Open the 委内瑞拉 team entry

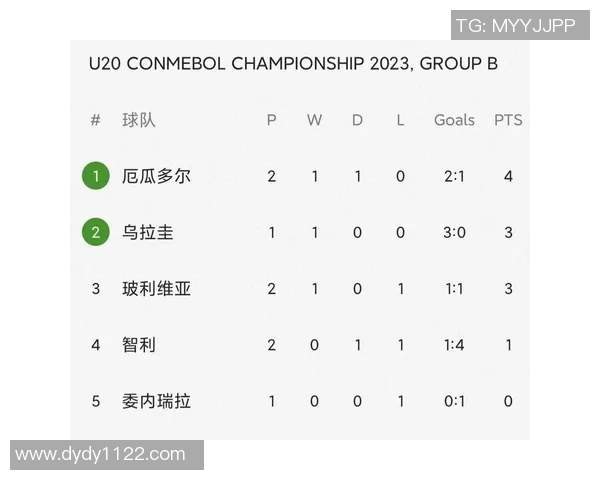(156, 401)
